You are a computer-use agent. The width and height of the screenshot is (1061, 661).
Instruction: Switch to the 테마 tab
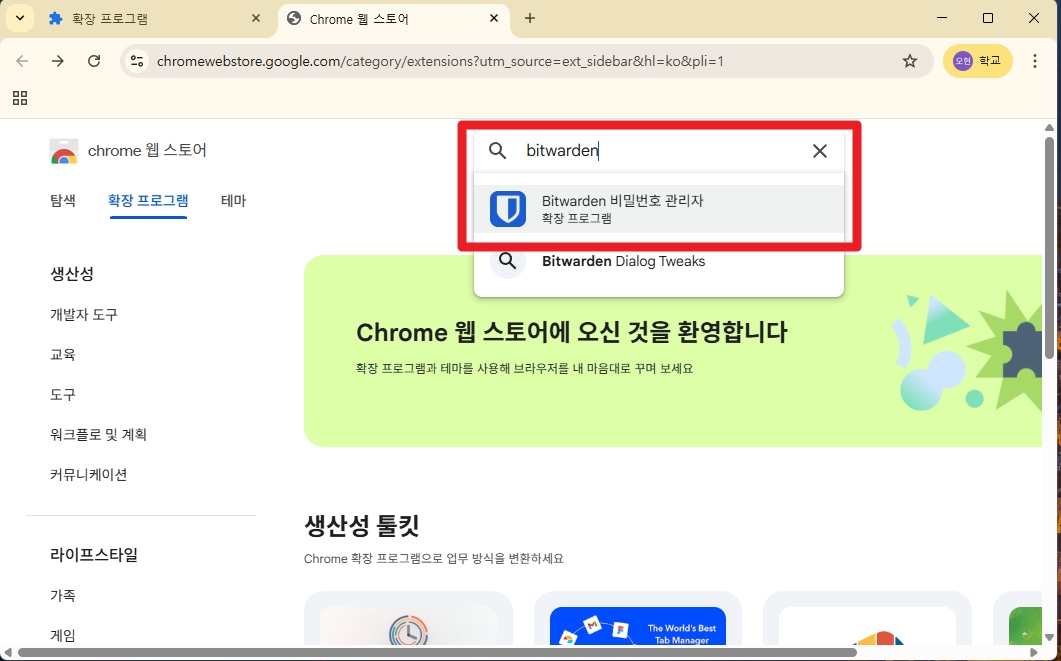click(233, 200)
